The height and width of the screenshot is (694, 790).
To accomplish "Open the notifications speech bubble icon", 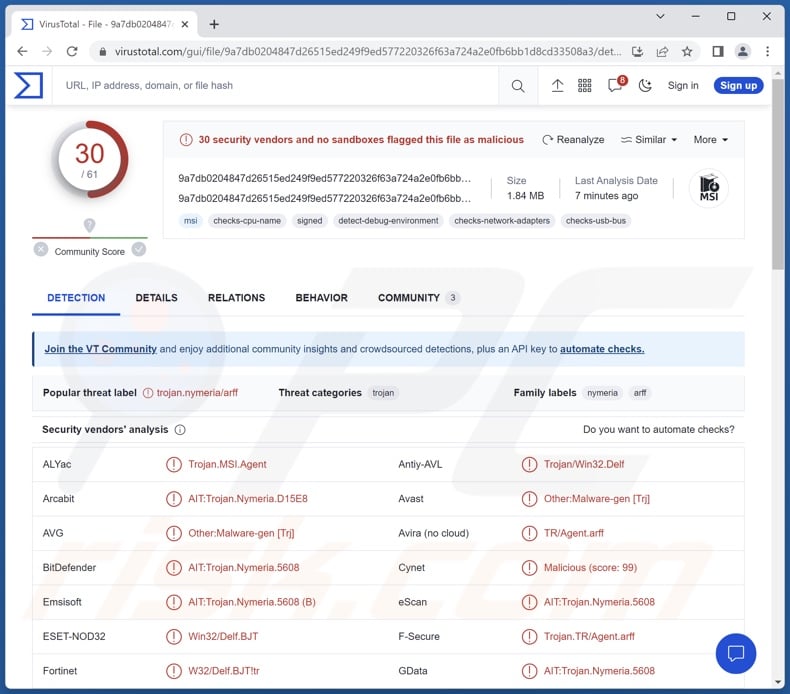I will coord(616,85).
